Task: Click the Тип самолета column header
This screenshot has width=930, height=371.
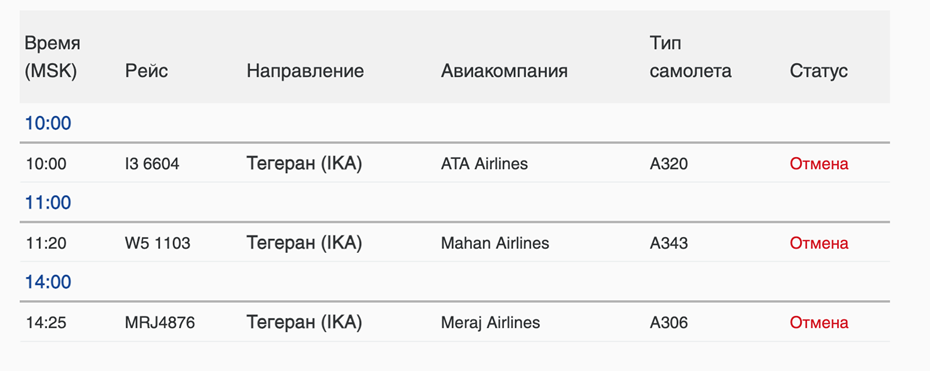Action: click(690, 57)
